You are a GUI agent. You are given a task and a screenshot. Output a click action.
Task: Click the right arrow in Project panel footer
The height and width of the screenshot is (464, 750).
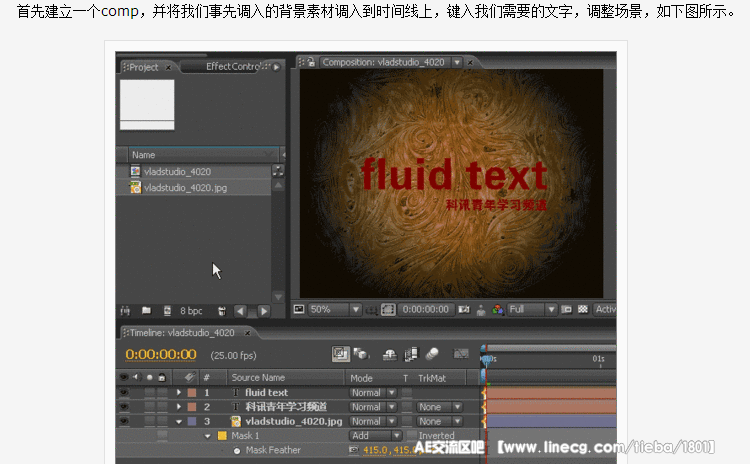tap(264, 311)
